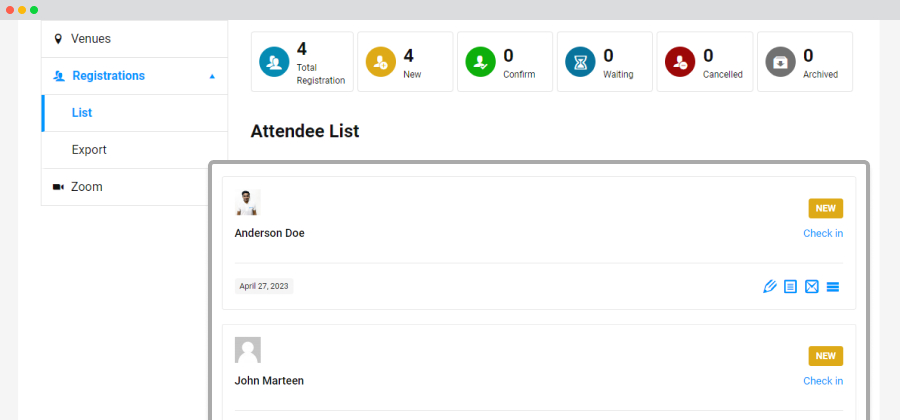
Task: Open the hamburger menu icon in Anderson Doe's card
Action: tap(833, 286)
